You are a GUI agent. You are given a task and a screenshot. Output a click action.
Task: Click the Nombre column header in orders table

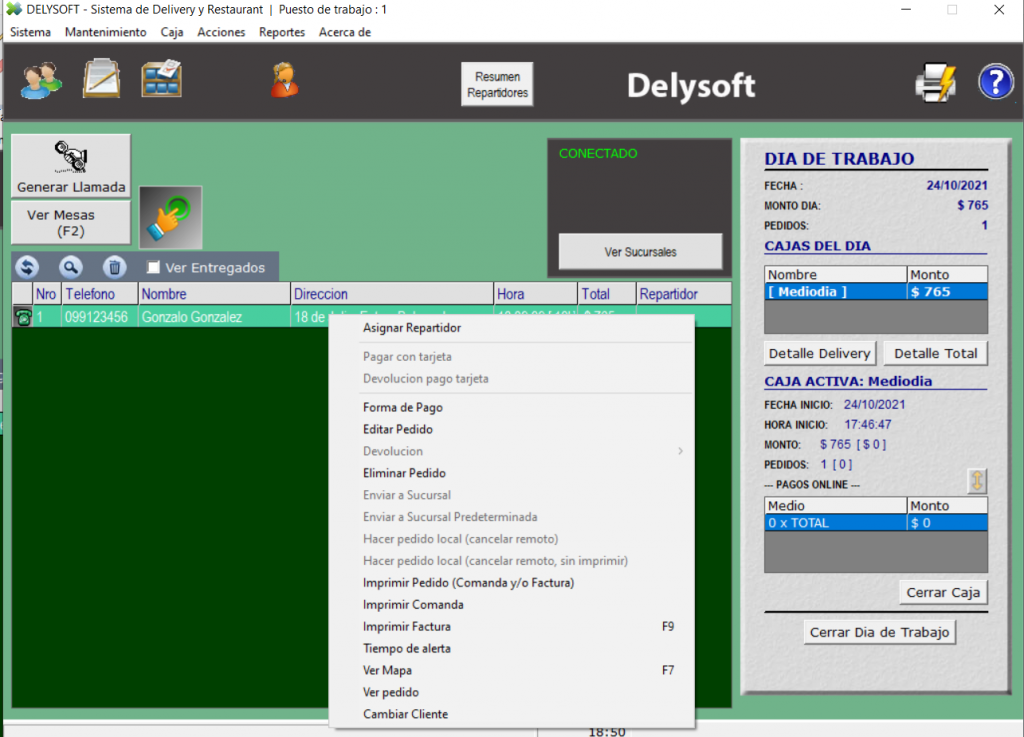pyautogui.click(x=214, y=294)
